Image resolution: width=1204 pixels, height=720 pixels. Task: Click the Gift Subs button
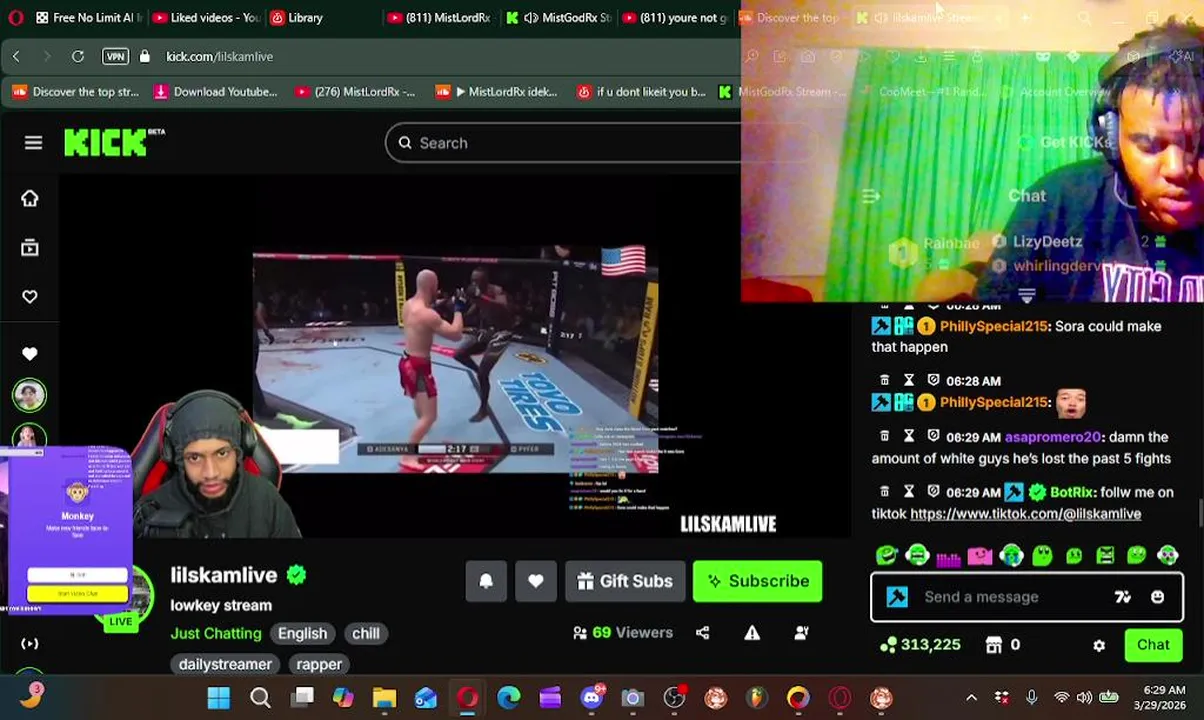(625, 581)
